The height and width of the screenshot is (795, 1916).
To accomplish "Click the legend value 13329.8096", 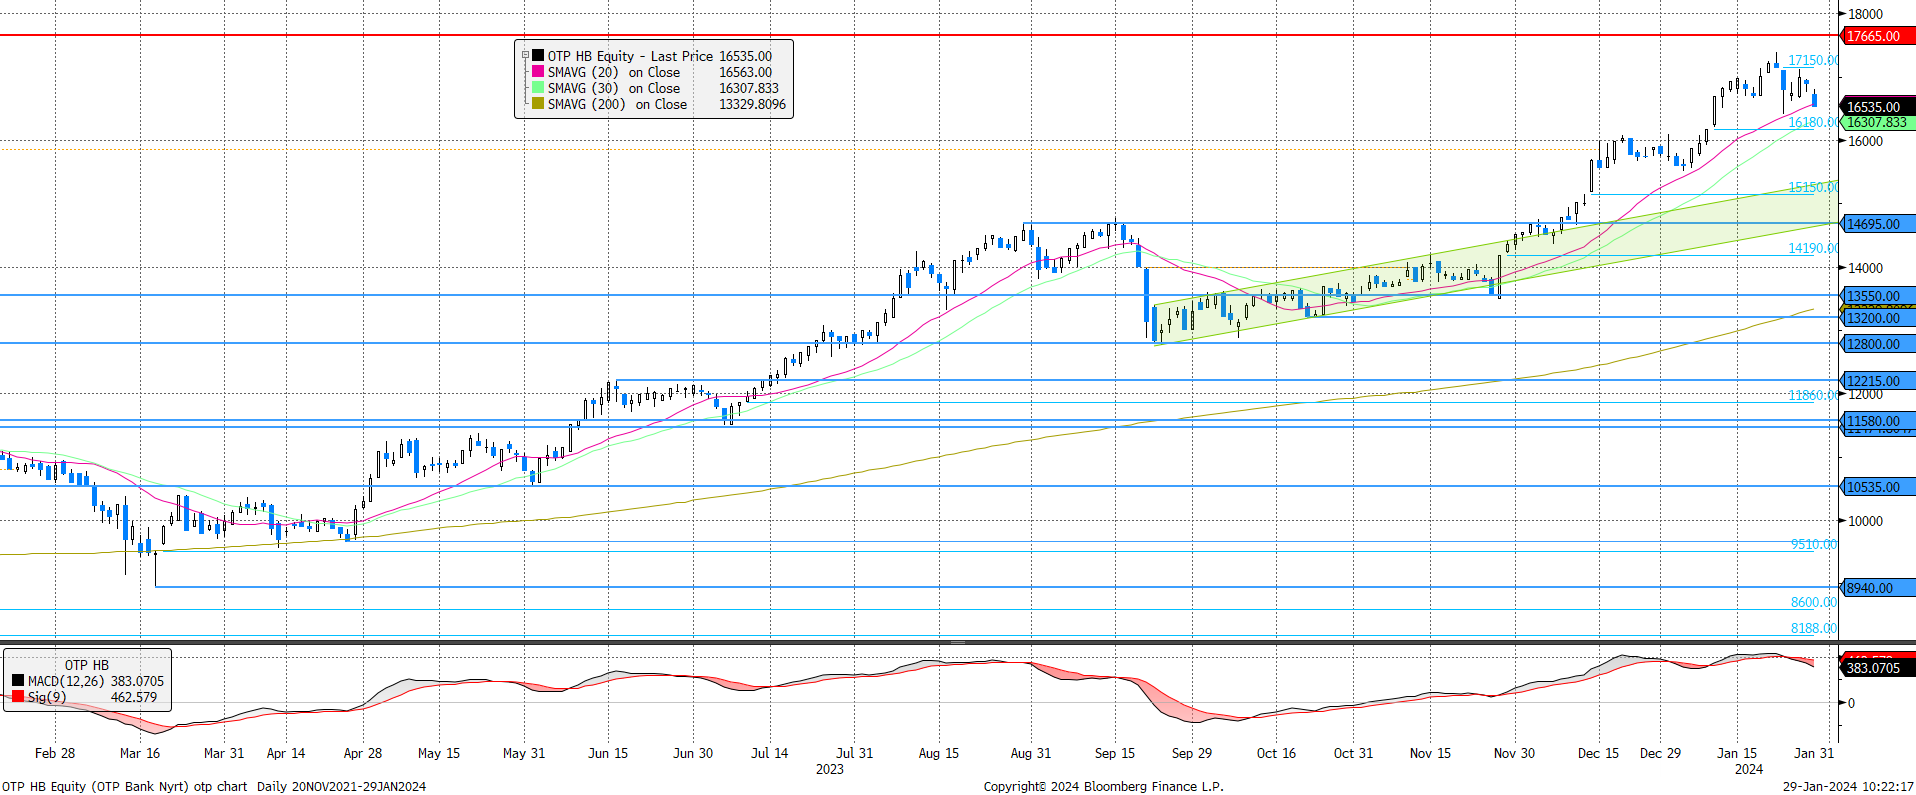I will pyautogui.click(x=753, y=104).
